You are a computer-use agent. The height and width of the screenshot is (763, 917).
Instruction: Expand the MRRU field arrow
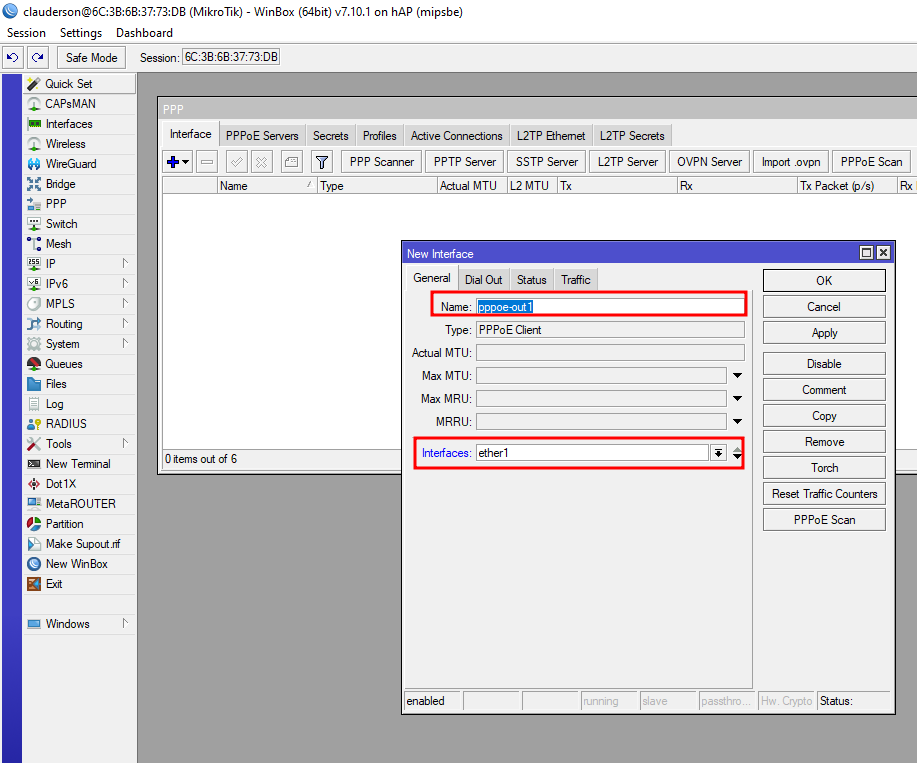[x=737, y=422]
